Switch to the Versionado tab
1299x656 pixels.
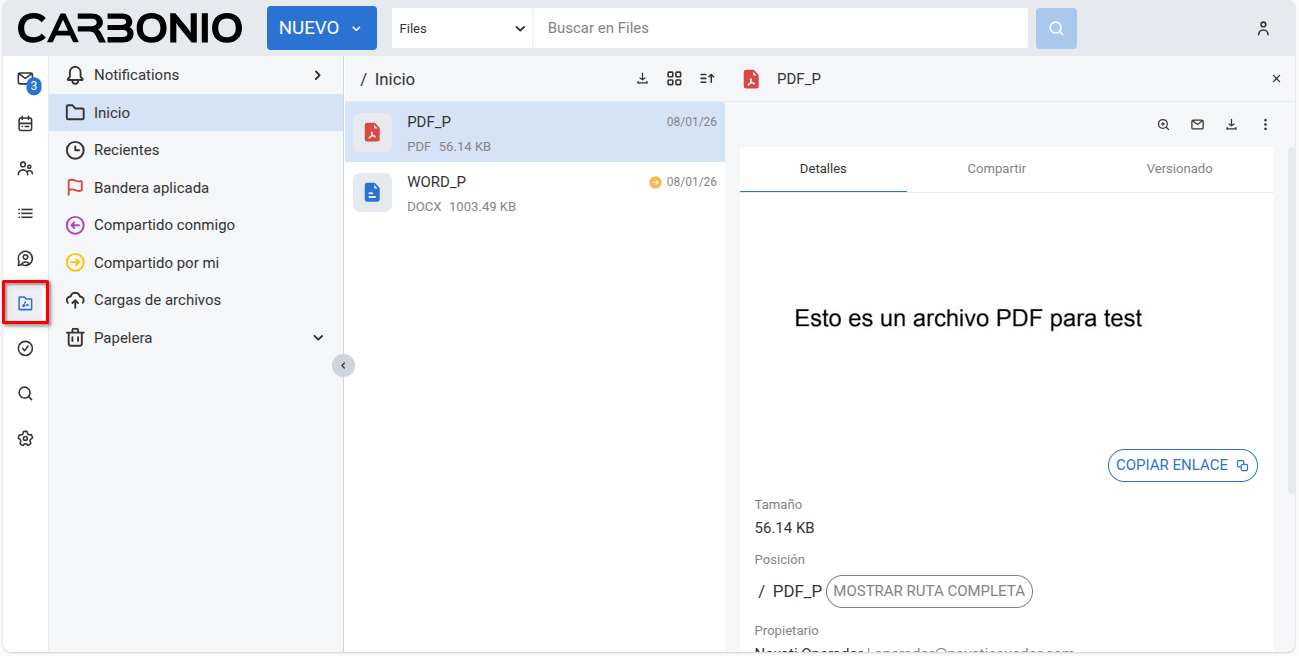tap(1179, 169)
